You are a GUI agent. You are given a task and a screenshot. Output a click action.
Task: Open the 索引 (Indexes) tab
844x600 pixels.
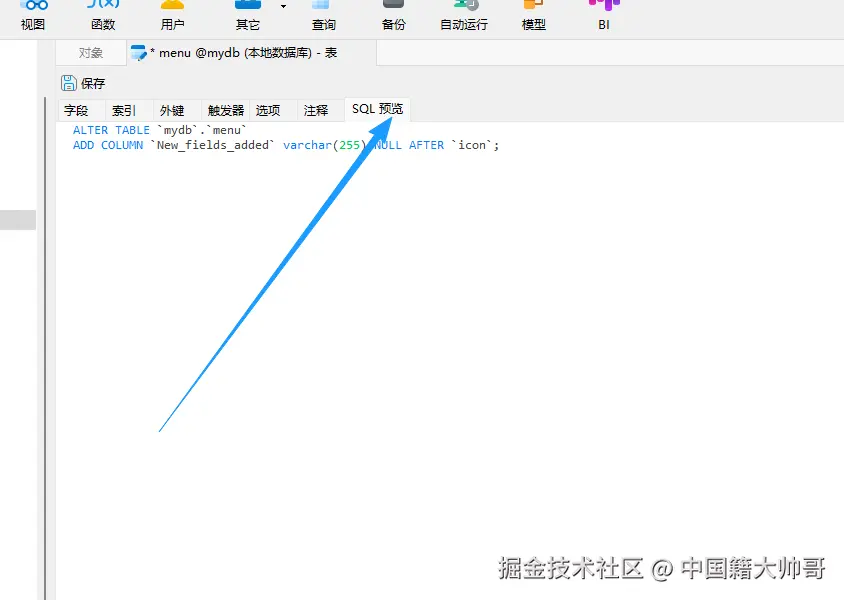[124, 110]
